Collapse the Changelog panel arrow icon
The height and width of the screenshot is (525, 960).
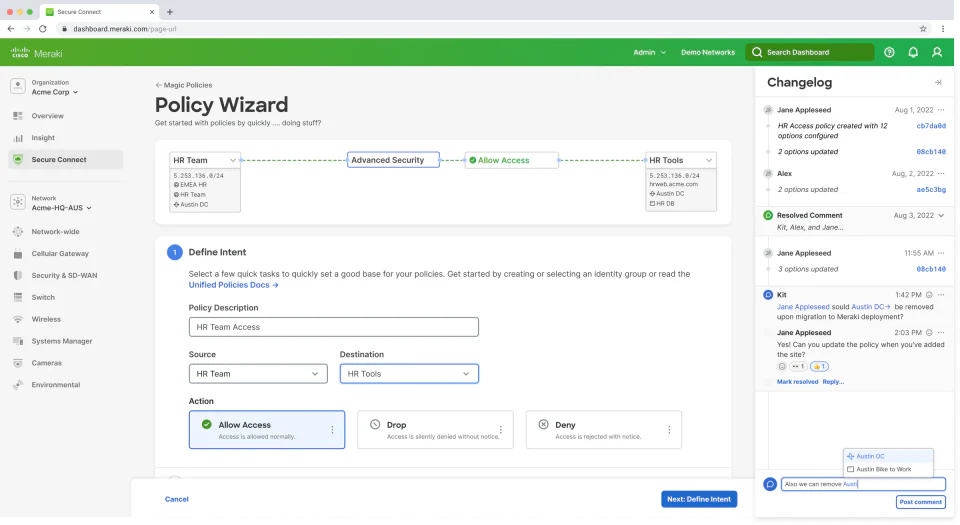click(x=937, y=83)
